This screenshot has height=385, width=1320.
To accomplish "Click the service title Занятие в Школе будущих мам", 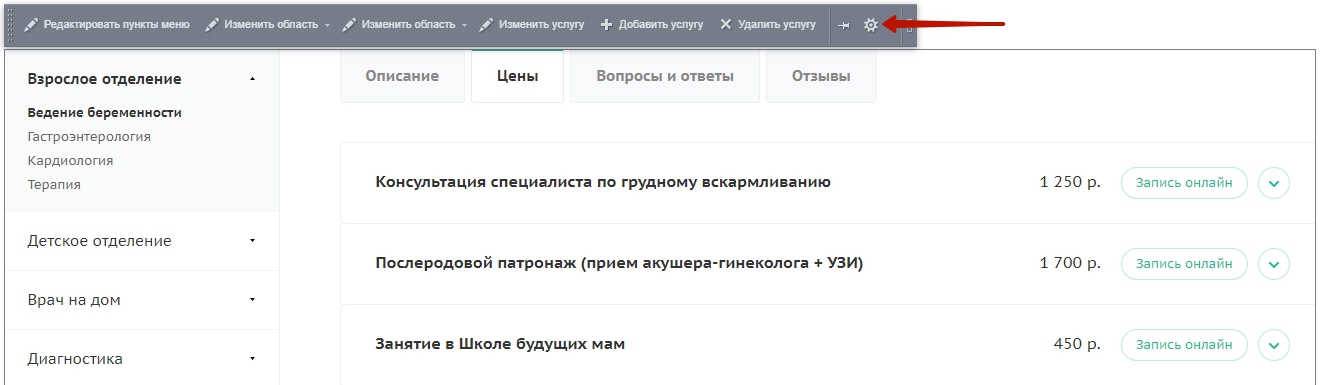I will click(500, 344).
